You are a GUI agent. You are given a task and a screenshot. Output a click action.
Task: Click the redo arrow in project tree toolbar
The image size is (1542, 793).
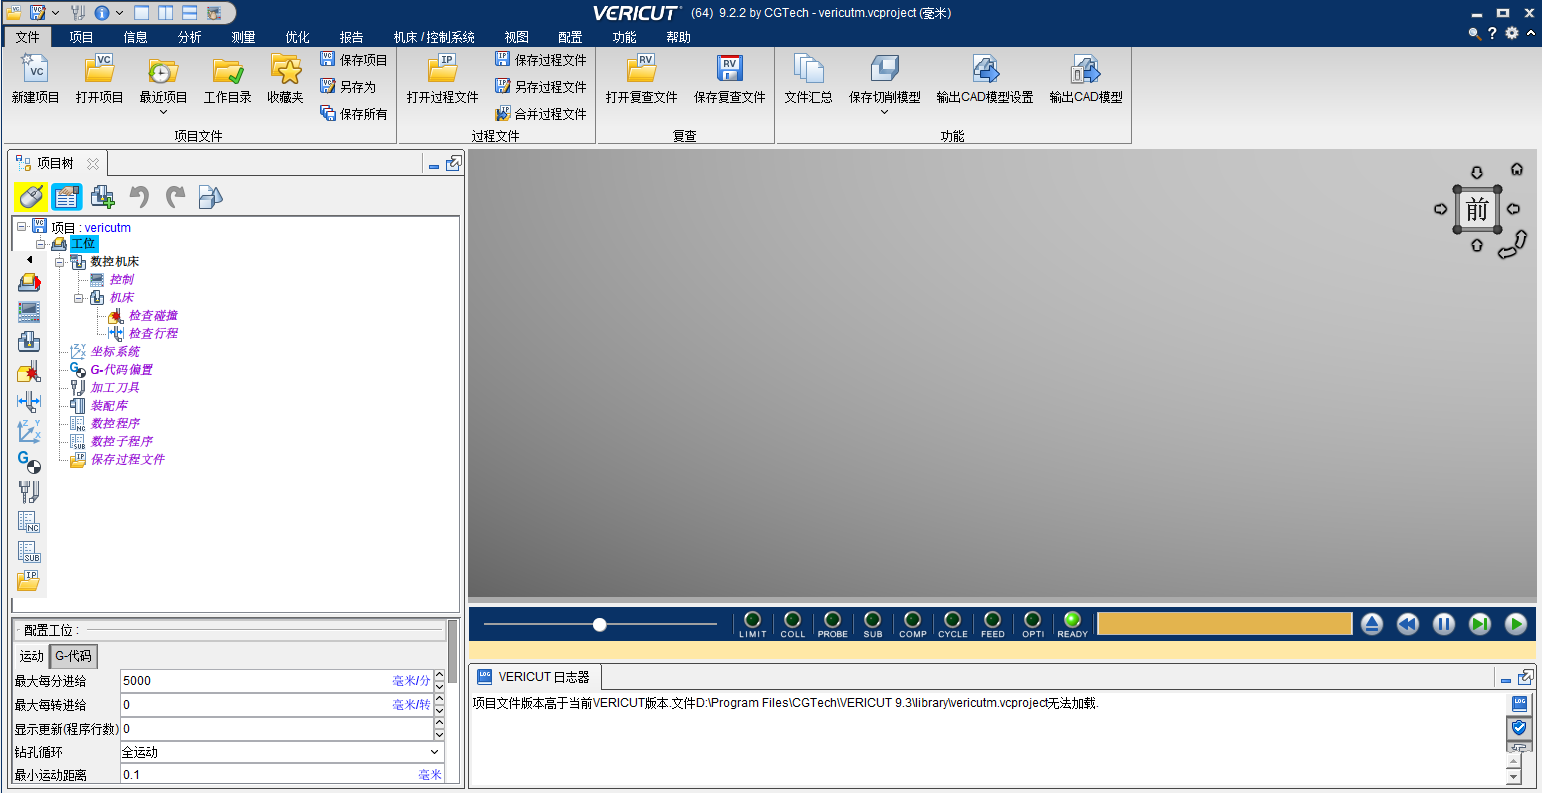pyautogui.click(x=175, y=197)
